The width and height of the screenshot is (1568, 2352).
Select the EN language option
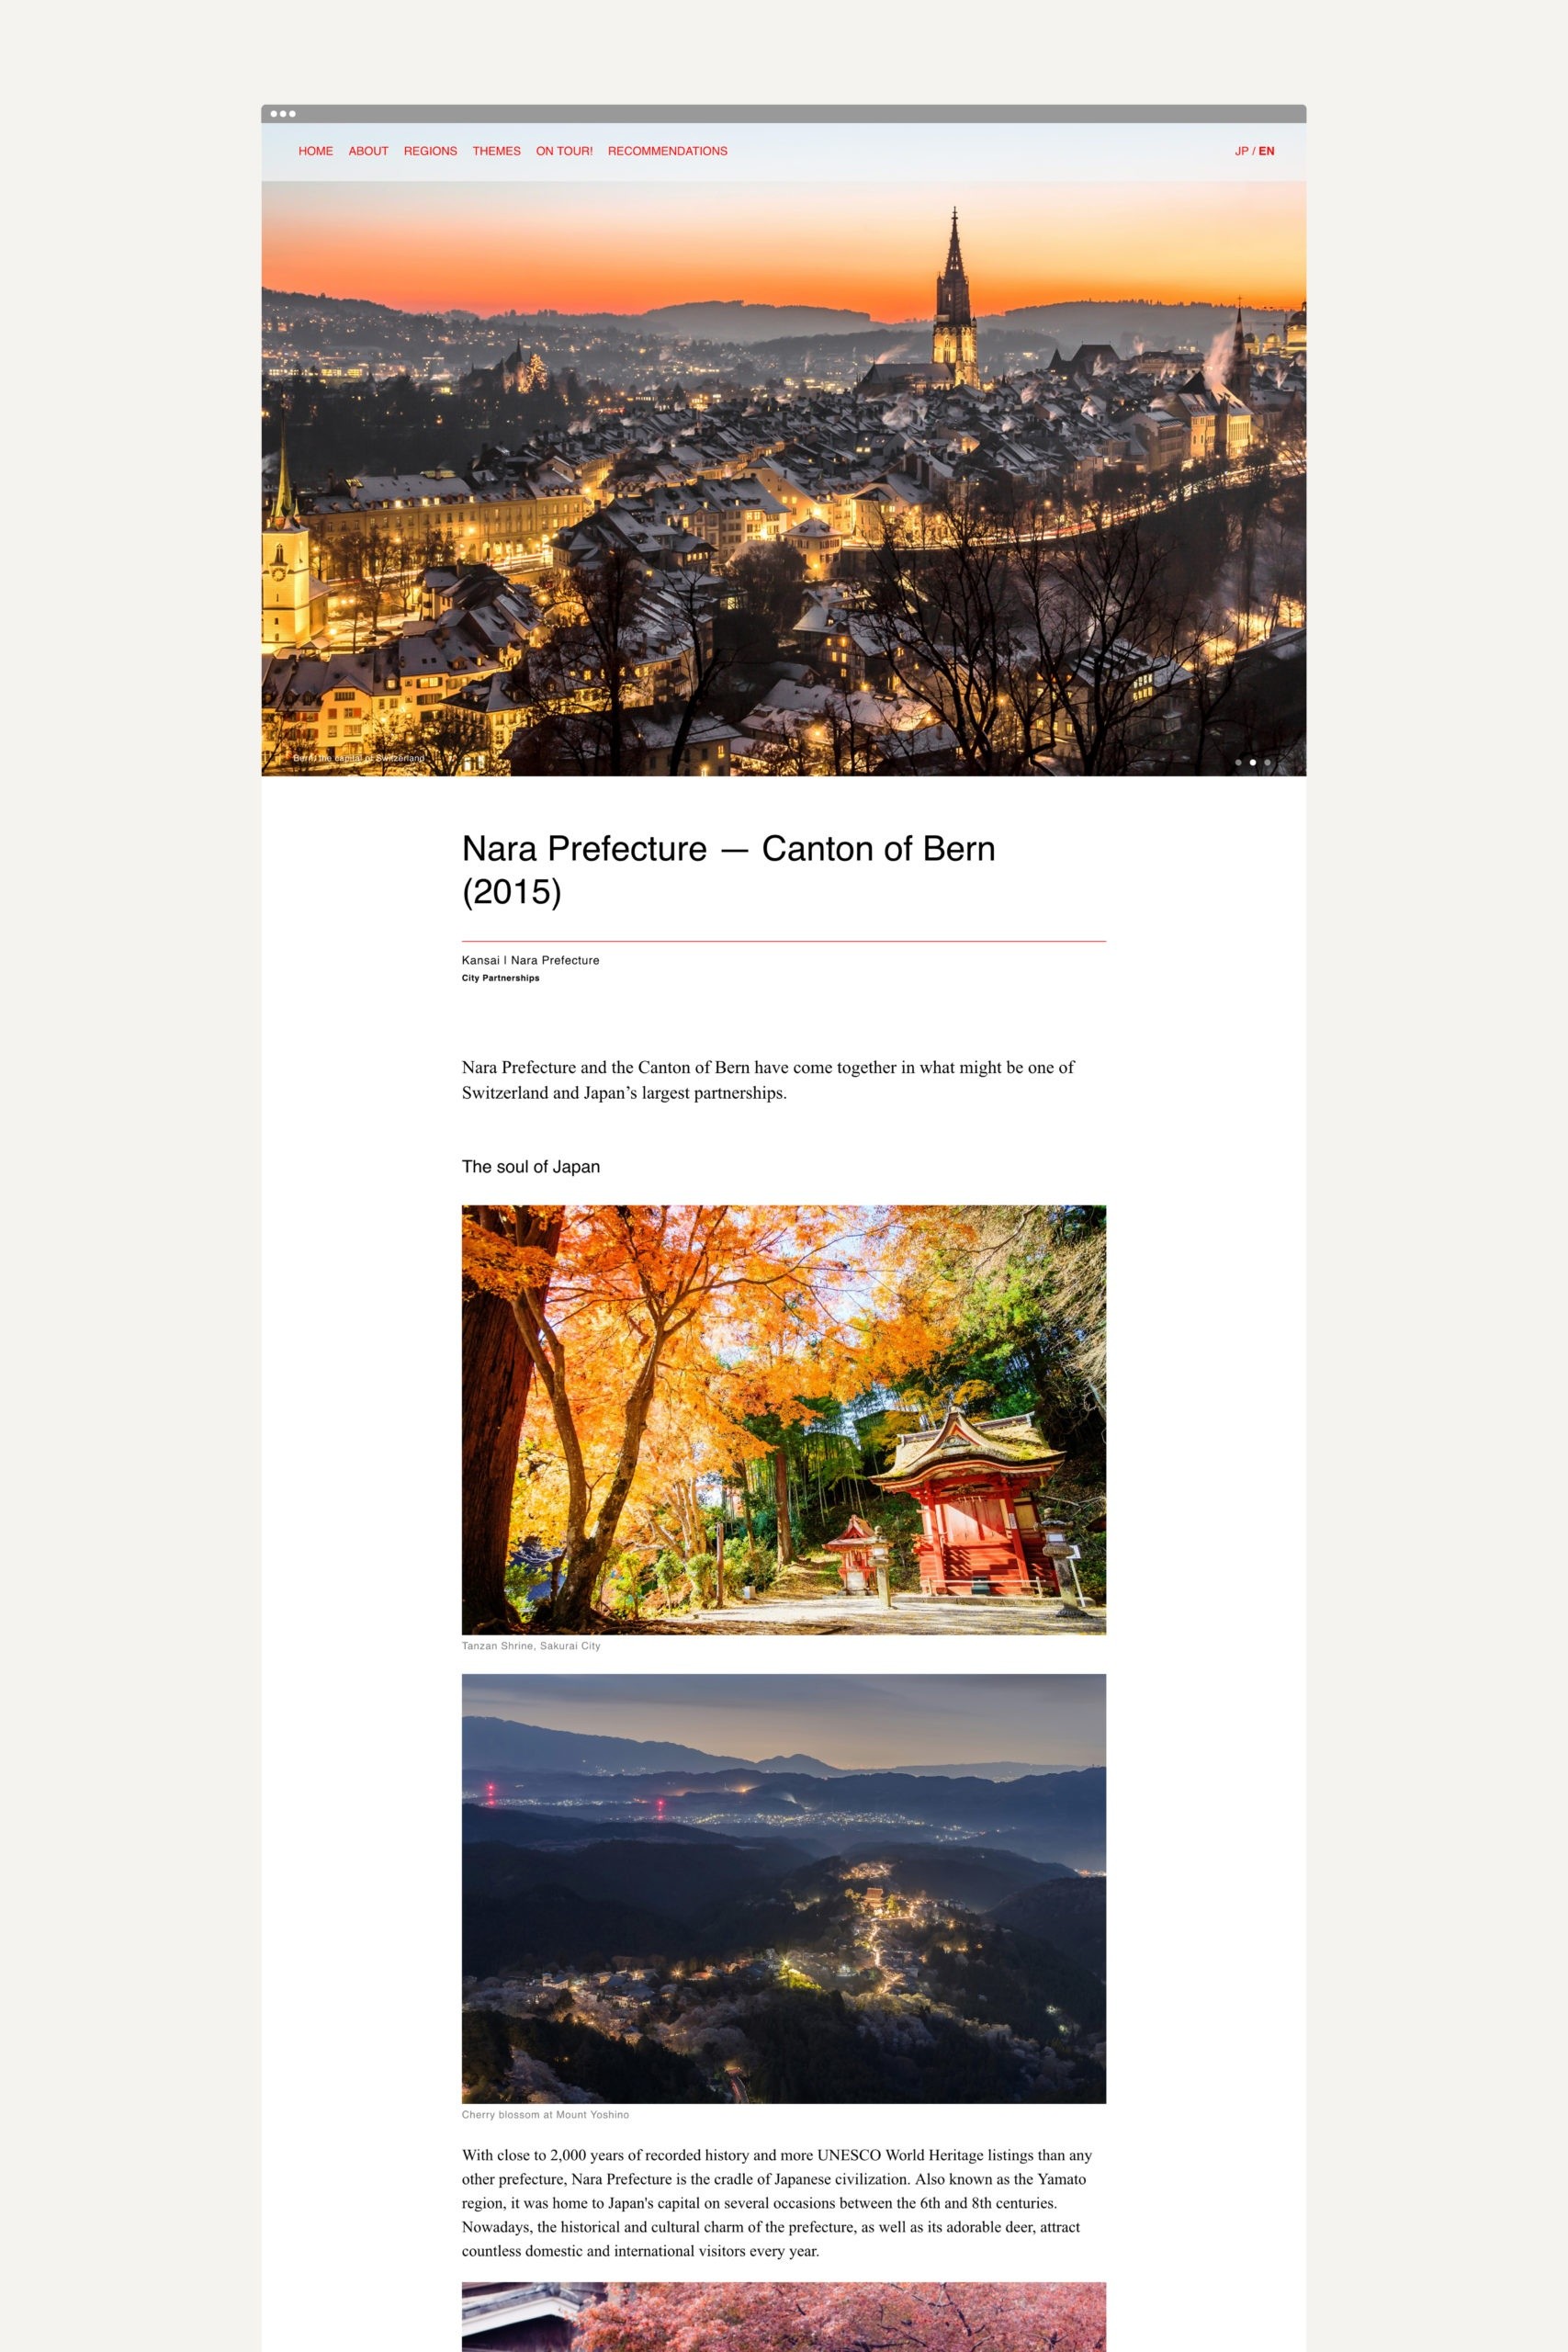click(x=1266, y=151)
